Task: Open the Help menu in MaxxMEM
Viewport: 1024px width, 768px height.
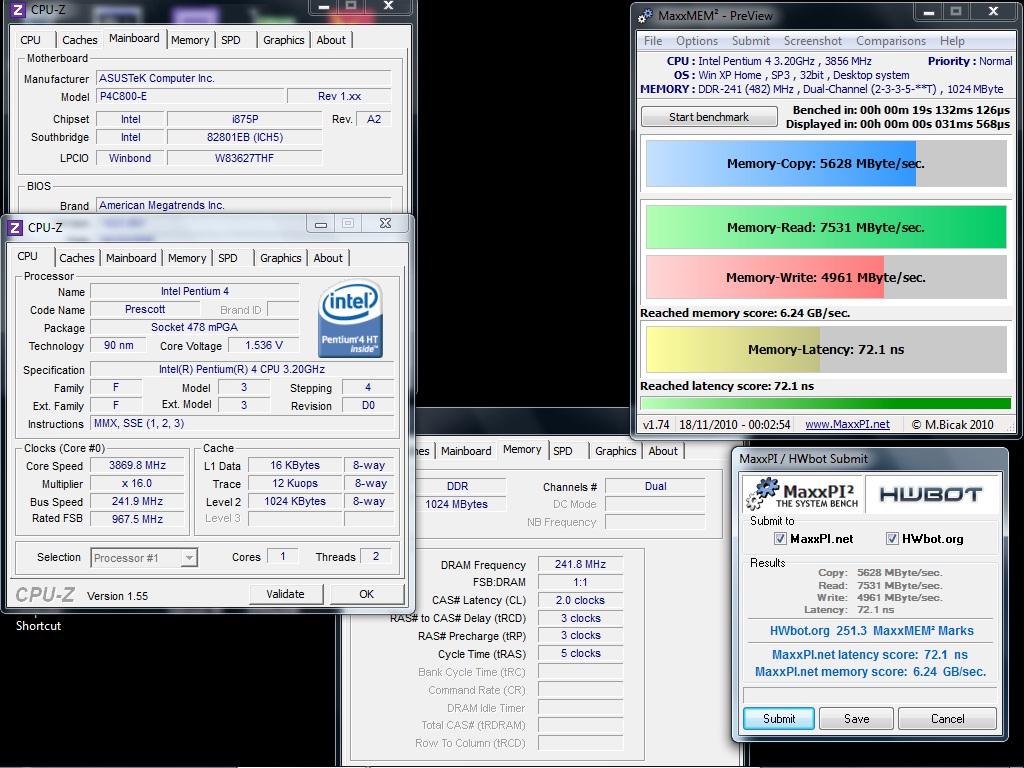Action: click(x=952, y=40)
